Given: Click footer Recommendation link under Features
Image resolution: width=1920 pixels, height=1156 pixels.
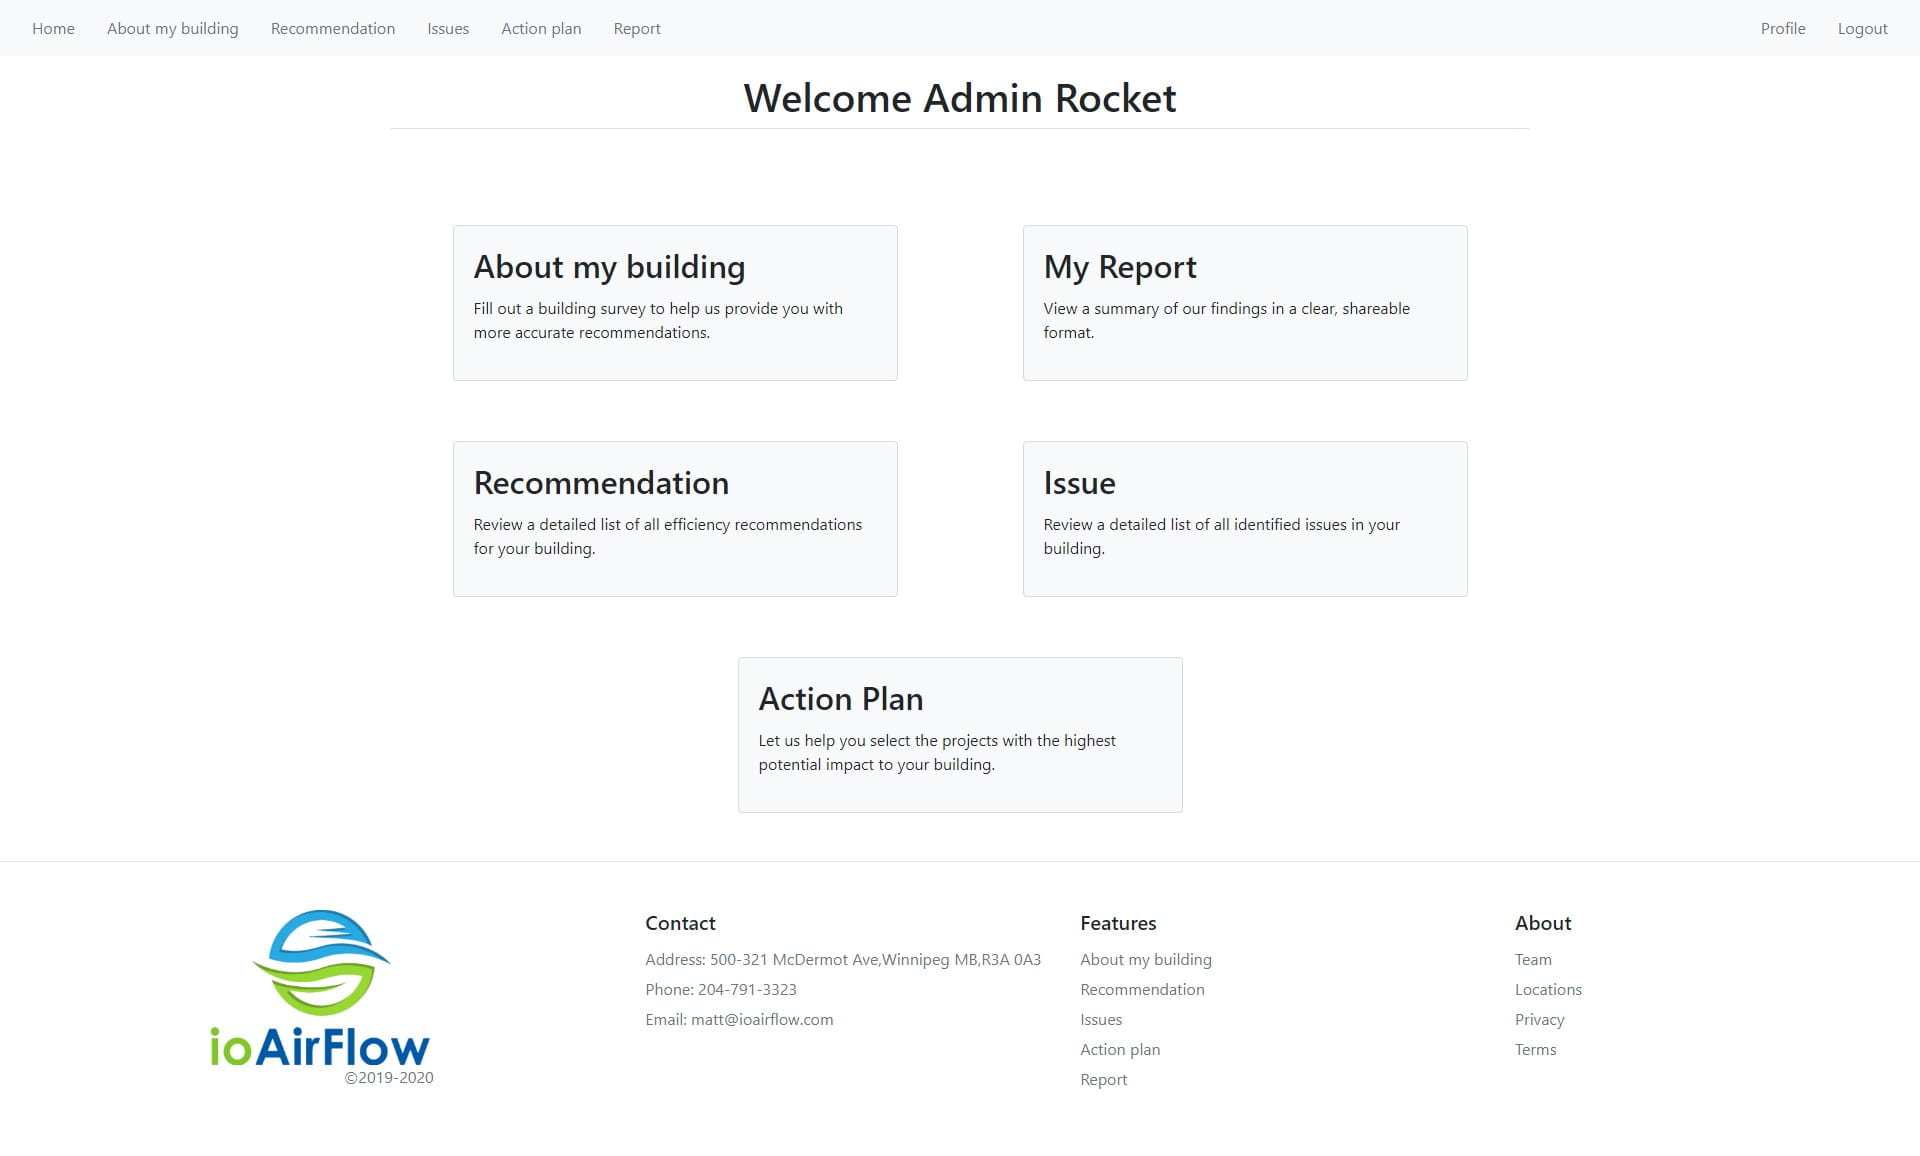Looking at the screenshot, I should point(1142,989).
